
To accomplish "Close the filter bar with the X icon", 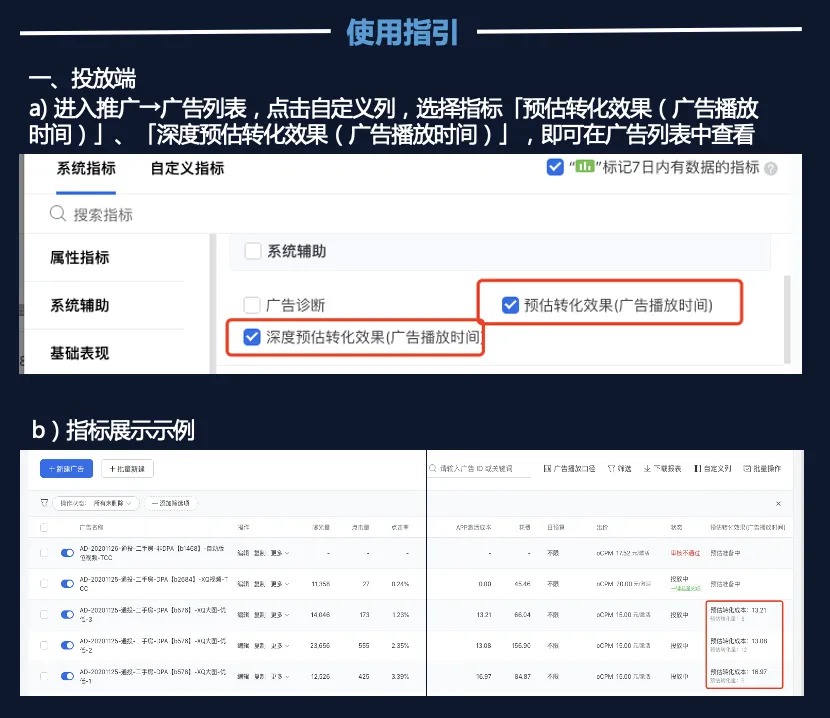I will (x=778, y=504).
